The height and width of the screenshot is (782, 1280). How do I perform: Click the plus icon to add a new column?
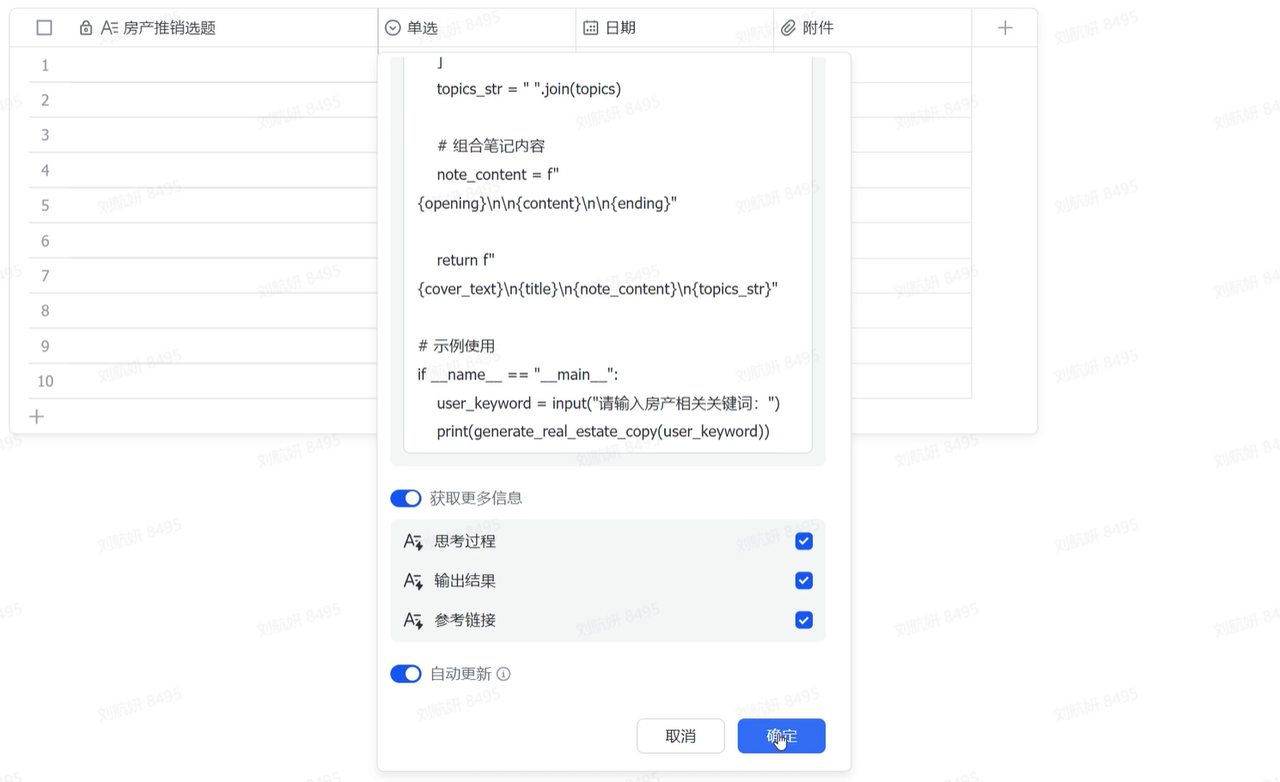pyautogui.click(x=1004, y=27)
